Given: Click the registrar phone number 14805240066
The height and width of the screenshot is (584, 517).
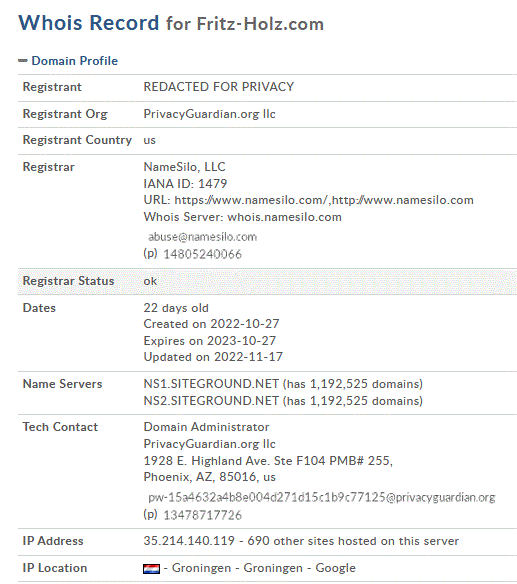Looking at the screenshot, I should pos(202,254).
